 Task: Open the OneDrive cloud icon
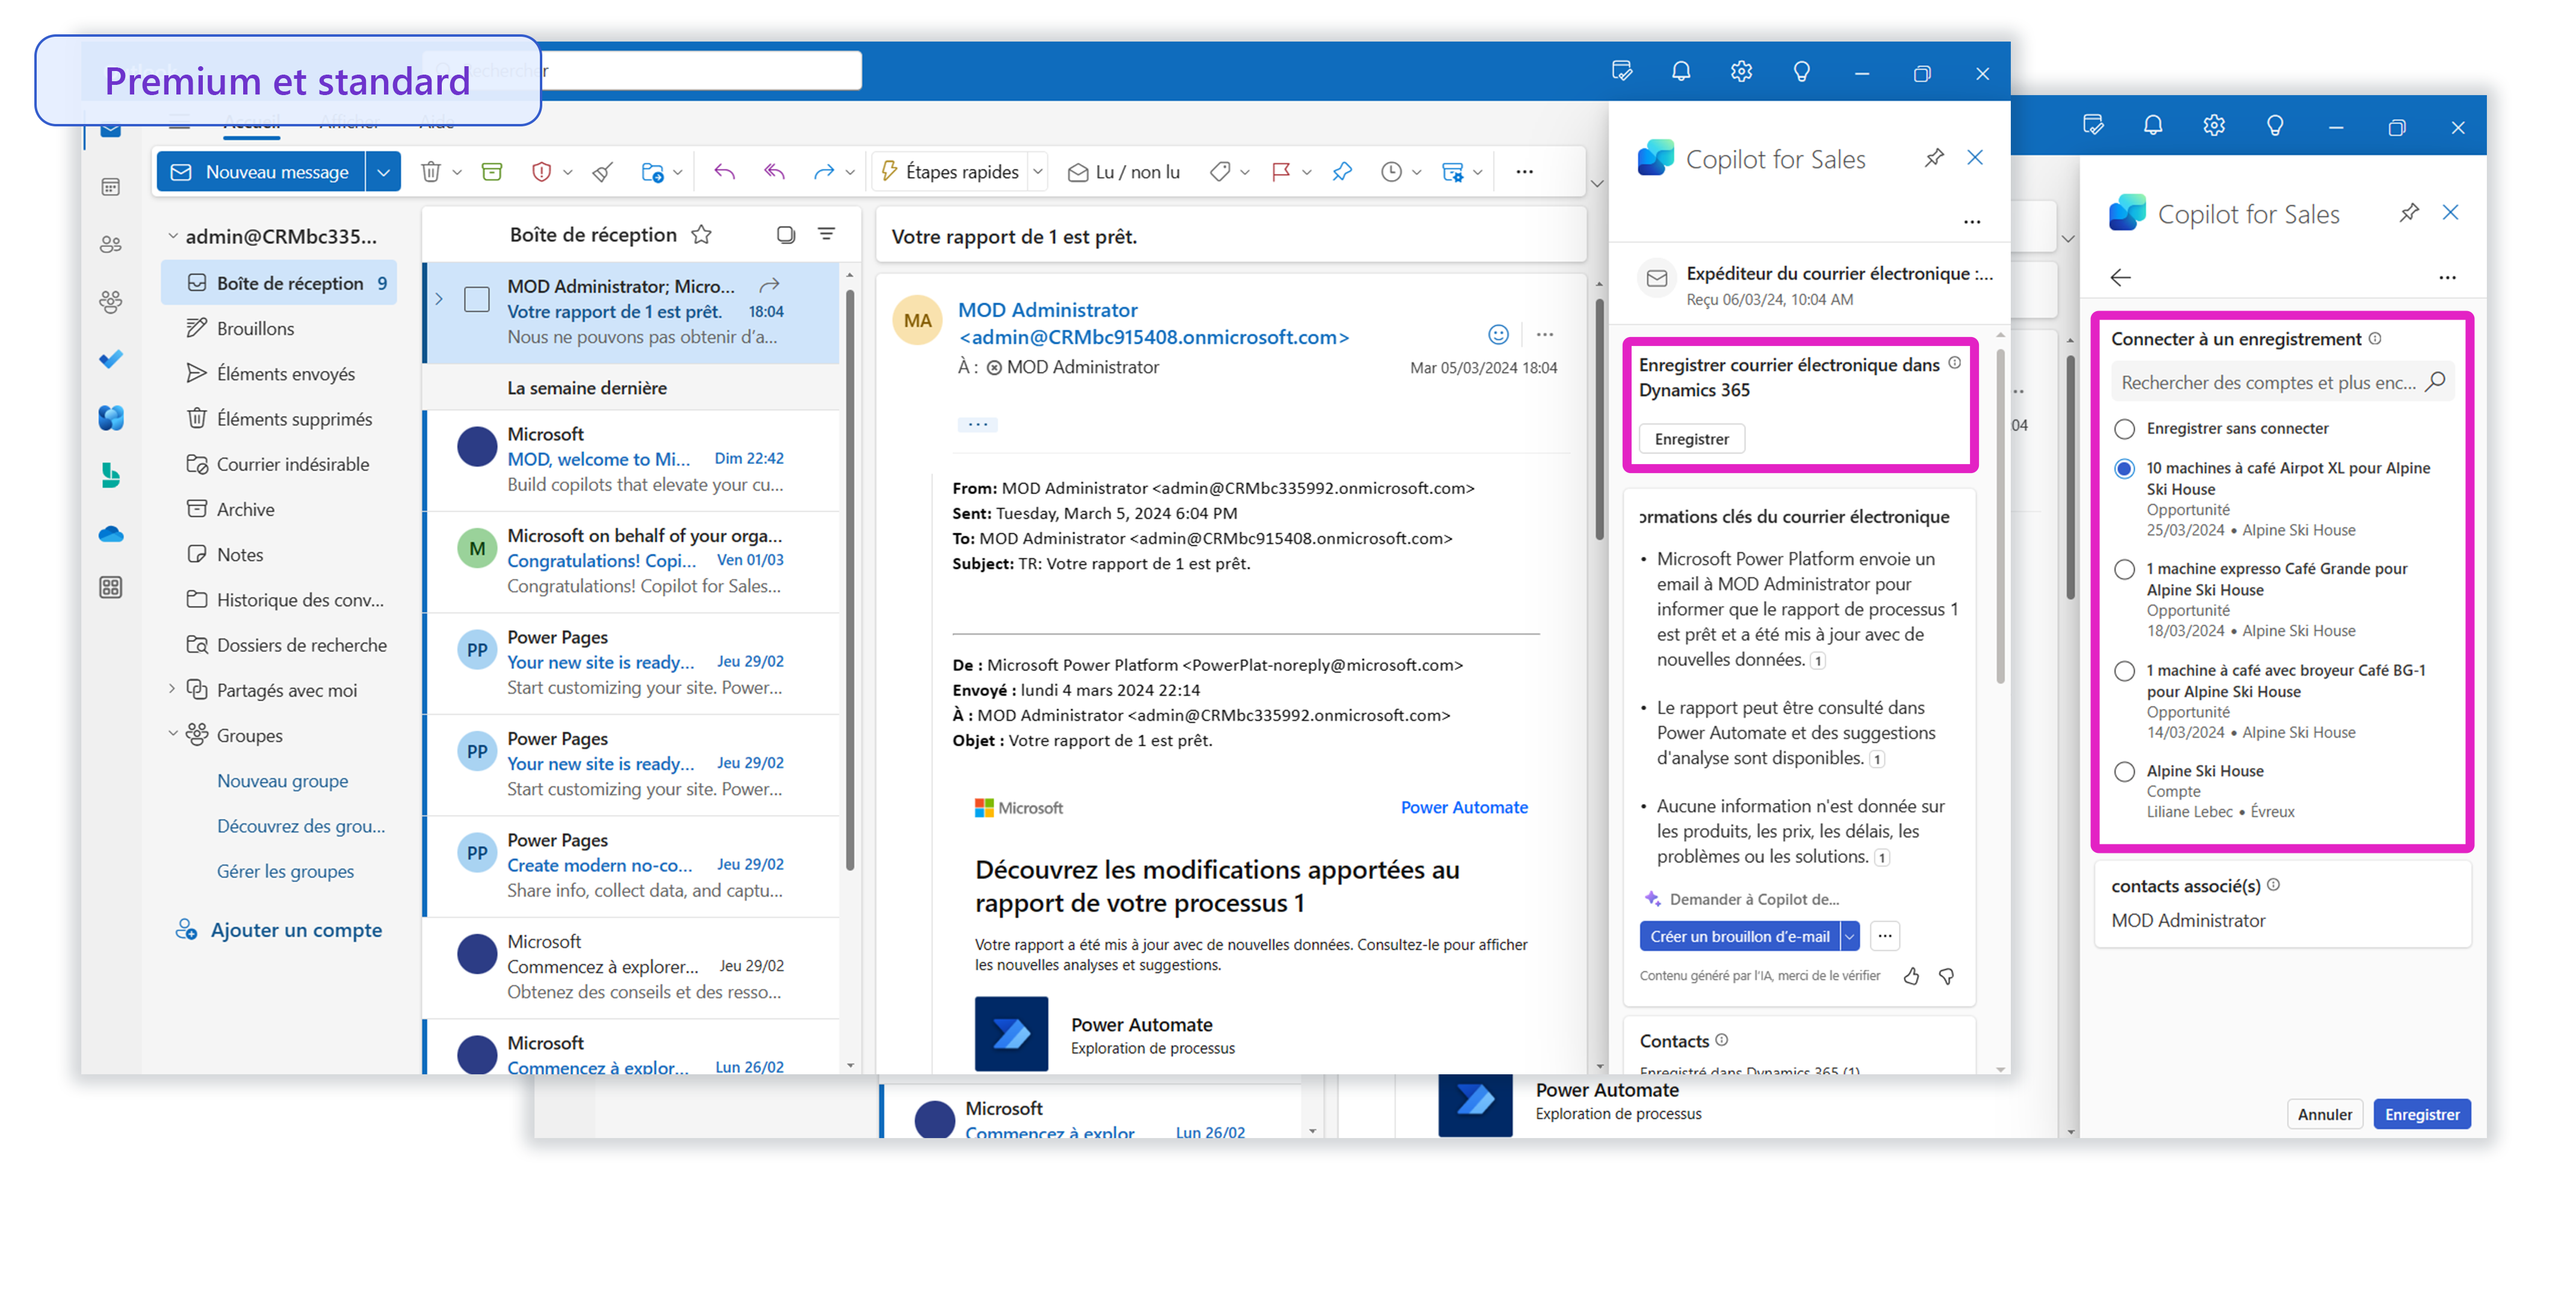tap(110, 533)
